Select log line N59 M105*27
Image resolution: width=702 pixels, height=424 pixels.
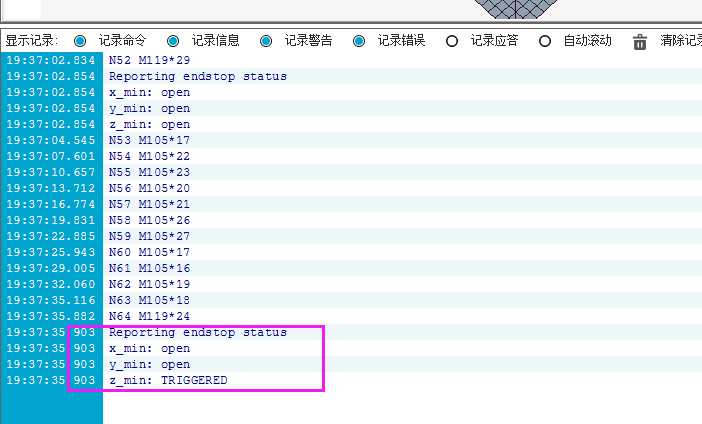coord(149,236)
